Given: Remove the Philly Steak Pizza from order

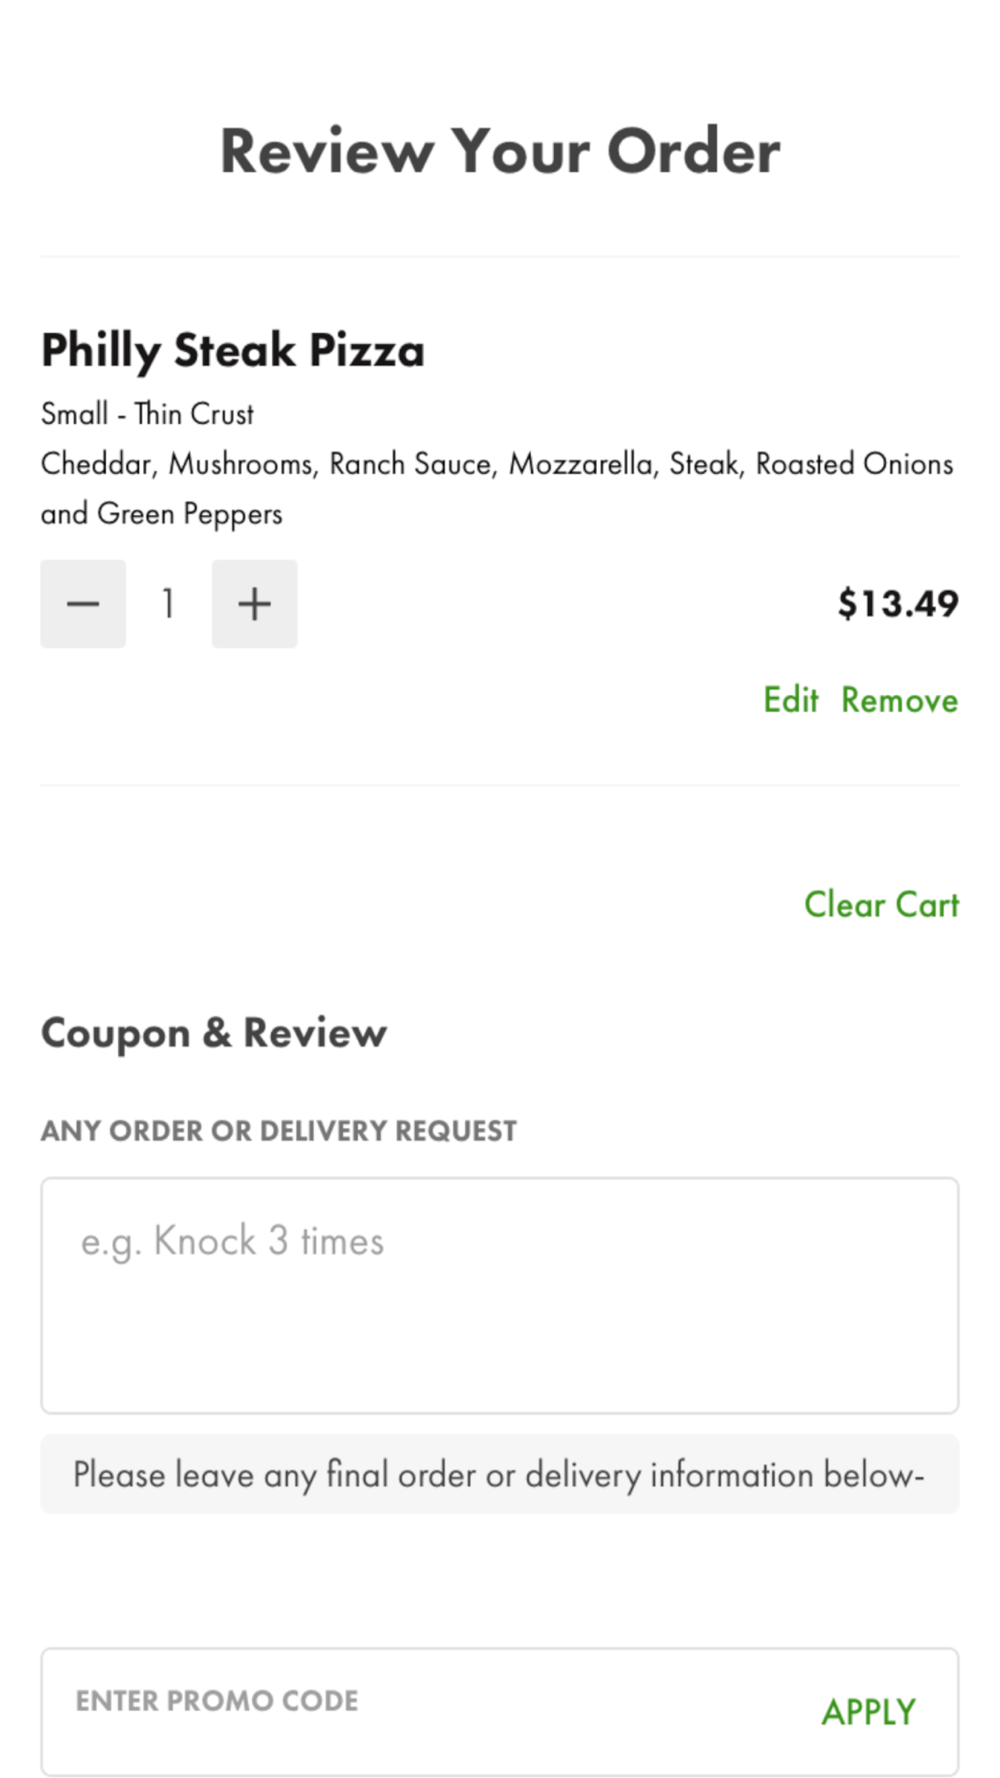Looking at the screenshot, I should [899, 699].
